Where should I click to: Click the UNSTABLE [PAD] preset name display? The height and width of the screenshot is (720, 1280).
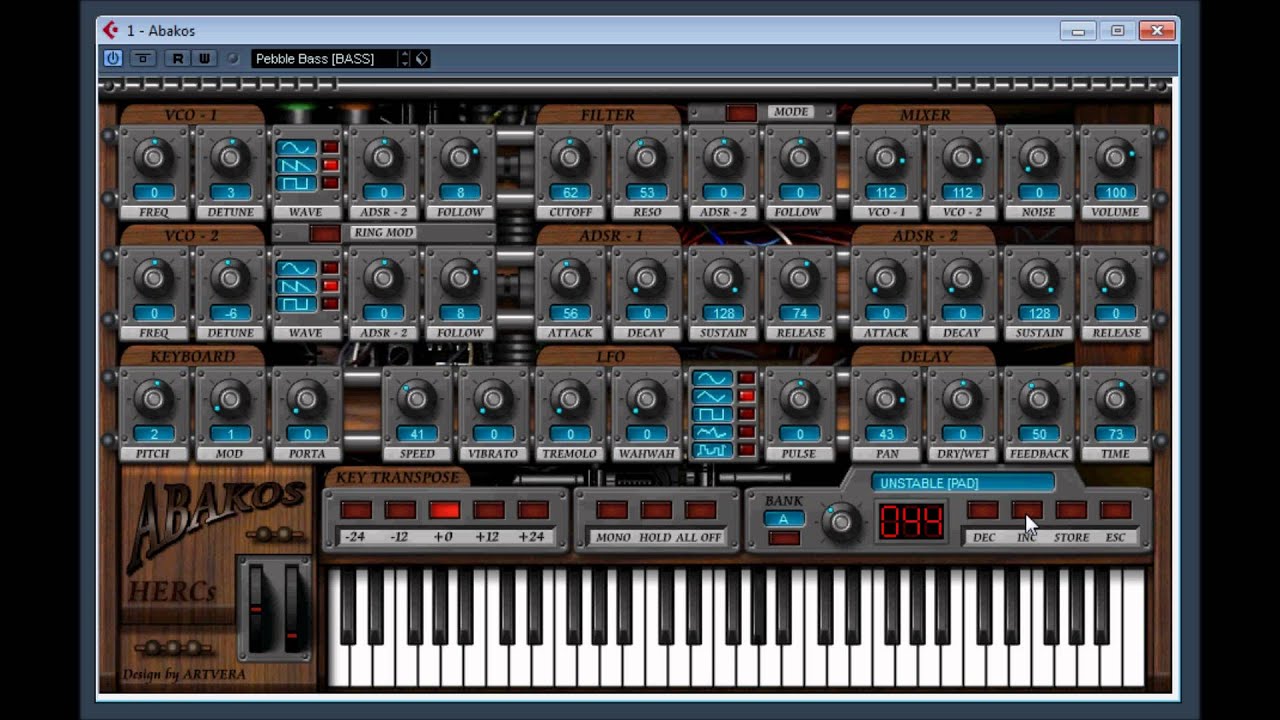click(x=962, y=483)
